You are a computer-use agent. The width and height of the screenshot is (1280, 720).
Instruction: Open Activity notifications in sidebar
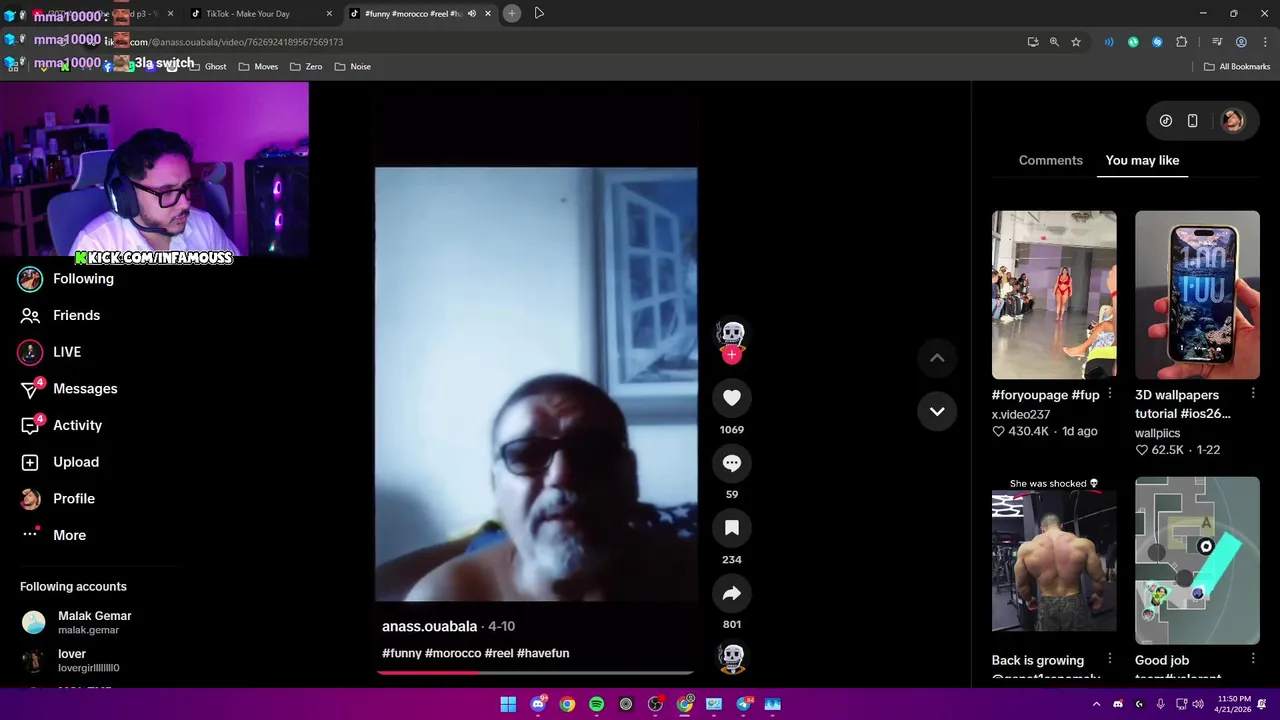(x=62, y=425)
